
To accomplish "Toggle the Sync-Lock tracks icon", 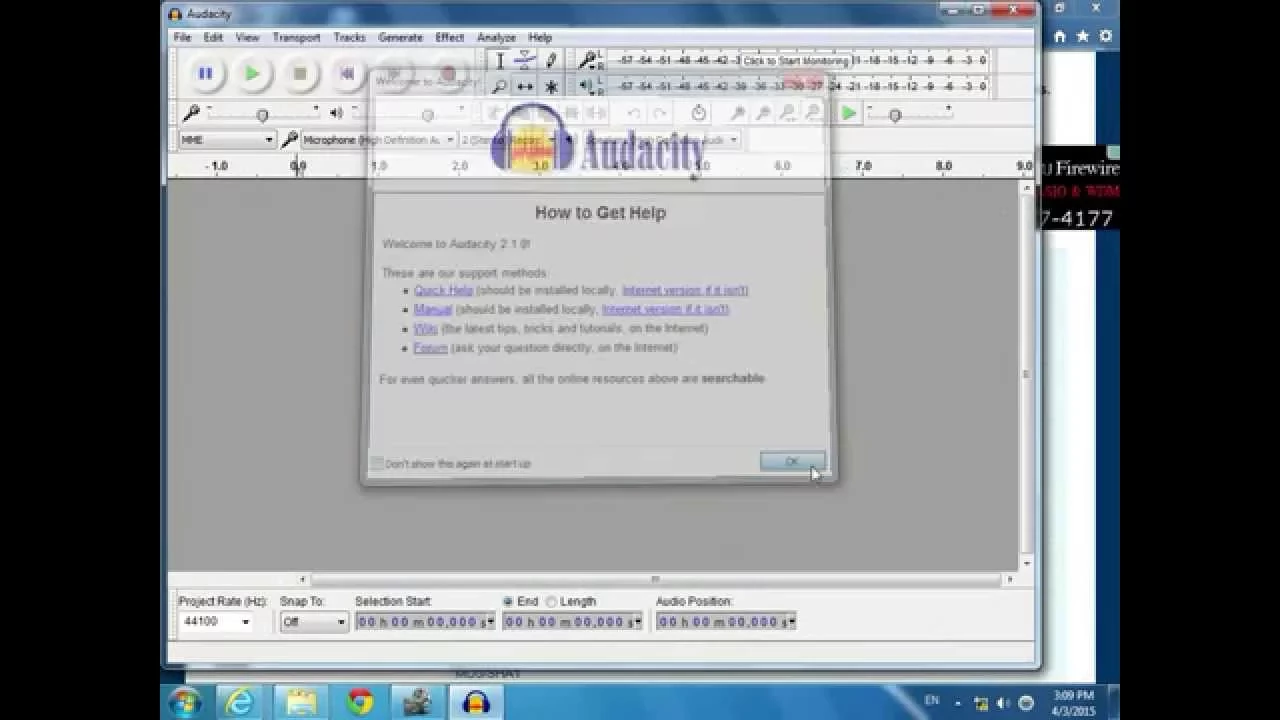I will pyautogui.click(x=699, y=114).
